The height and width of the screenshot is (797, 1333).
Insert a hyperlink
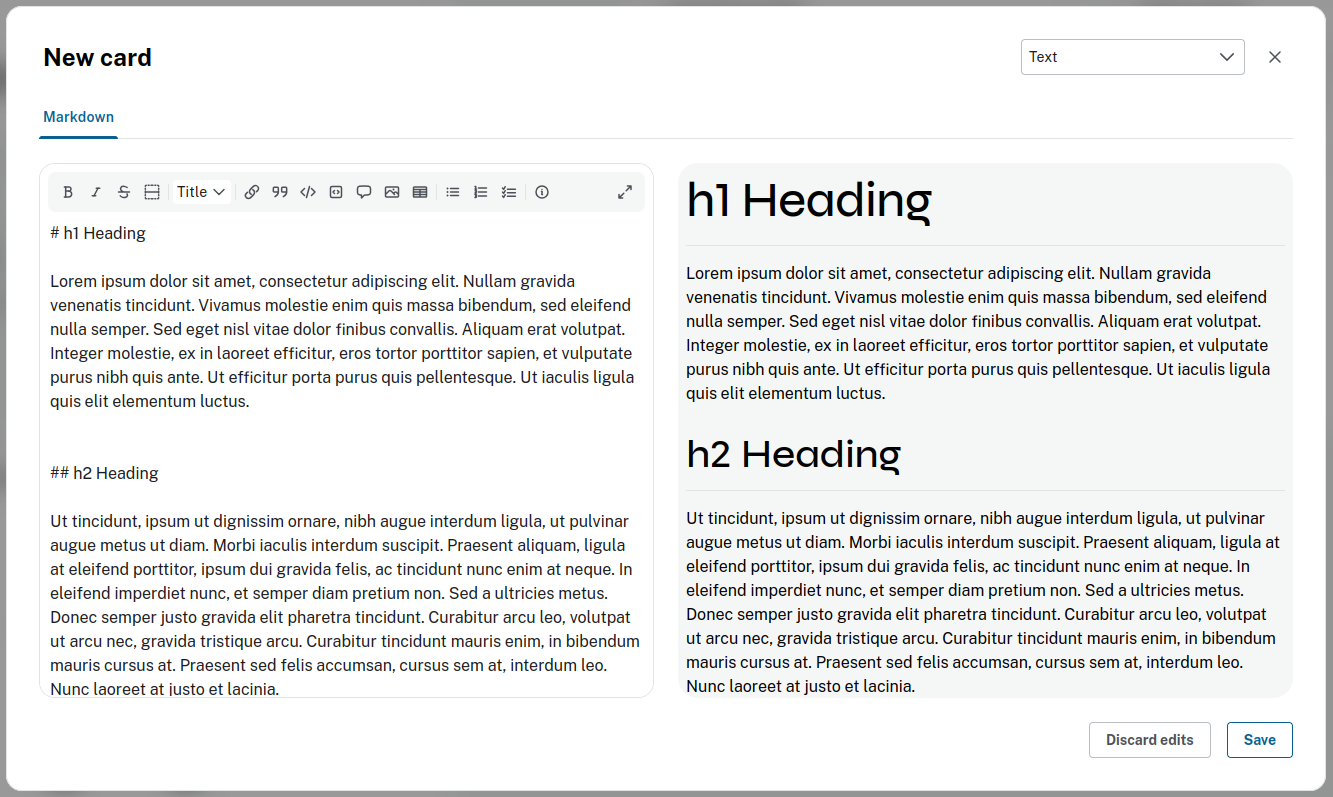pos(252,192)
